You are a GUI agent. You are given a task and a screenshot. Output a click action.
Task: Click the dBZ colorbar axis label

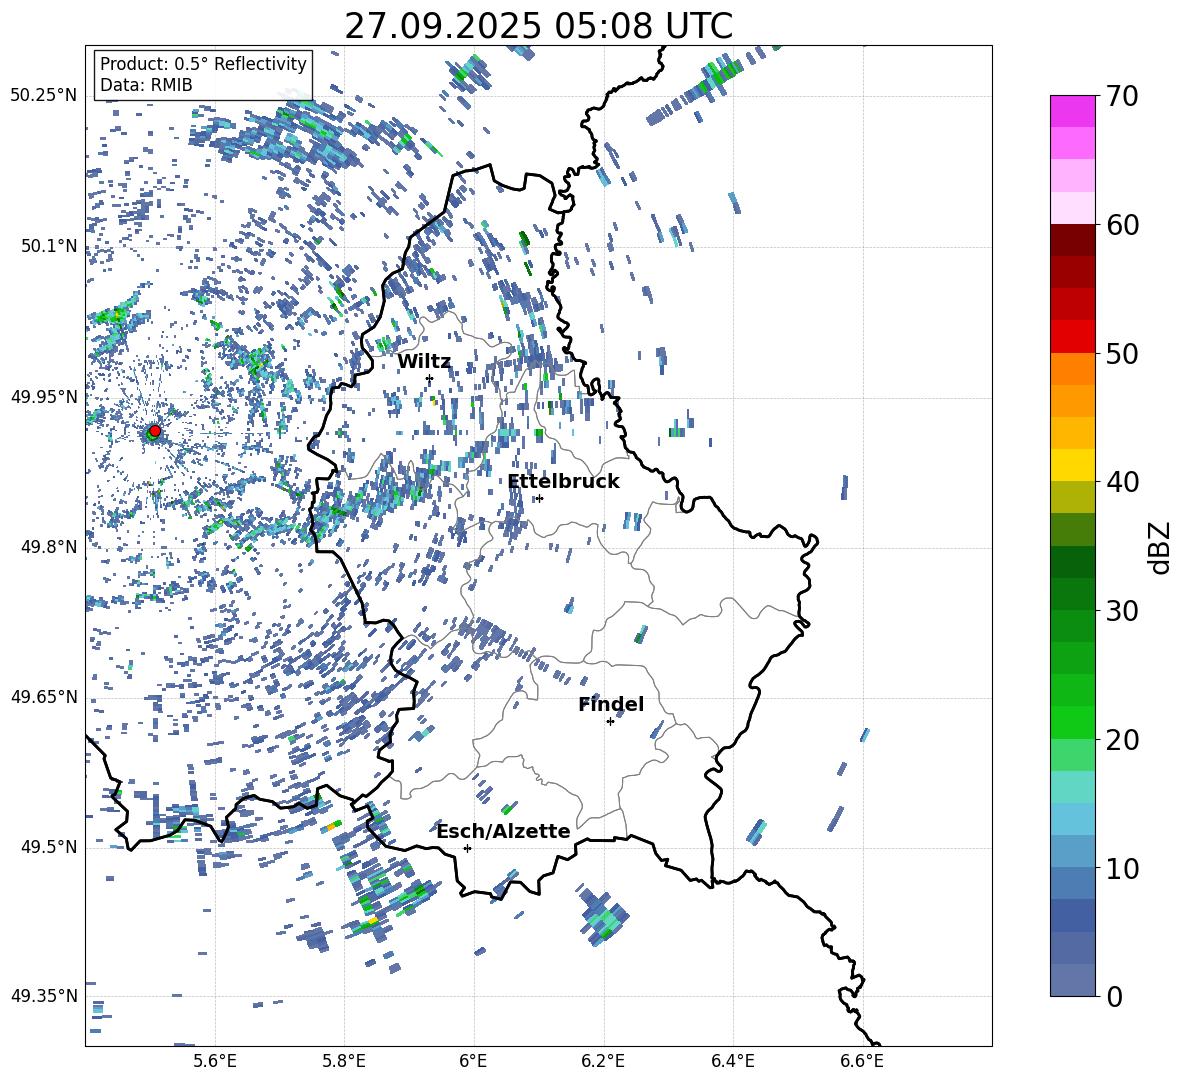point(1159,547)
